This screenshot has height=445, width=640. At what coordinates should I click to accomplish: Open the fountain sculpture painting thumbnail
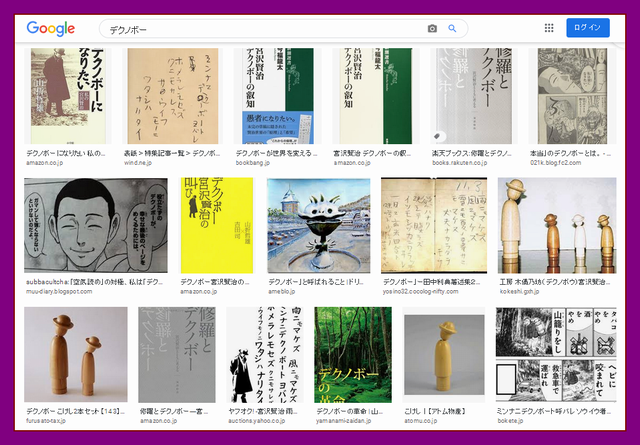coord(319,225)
